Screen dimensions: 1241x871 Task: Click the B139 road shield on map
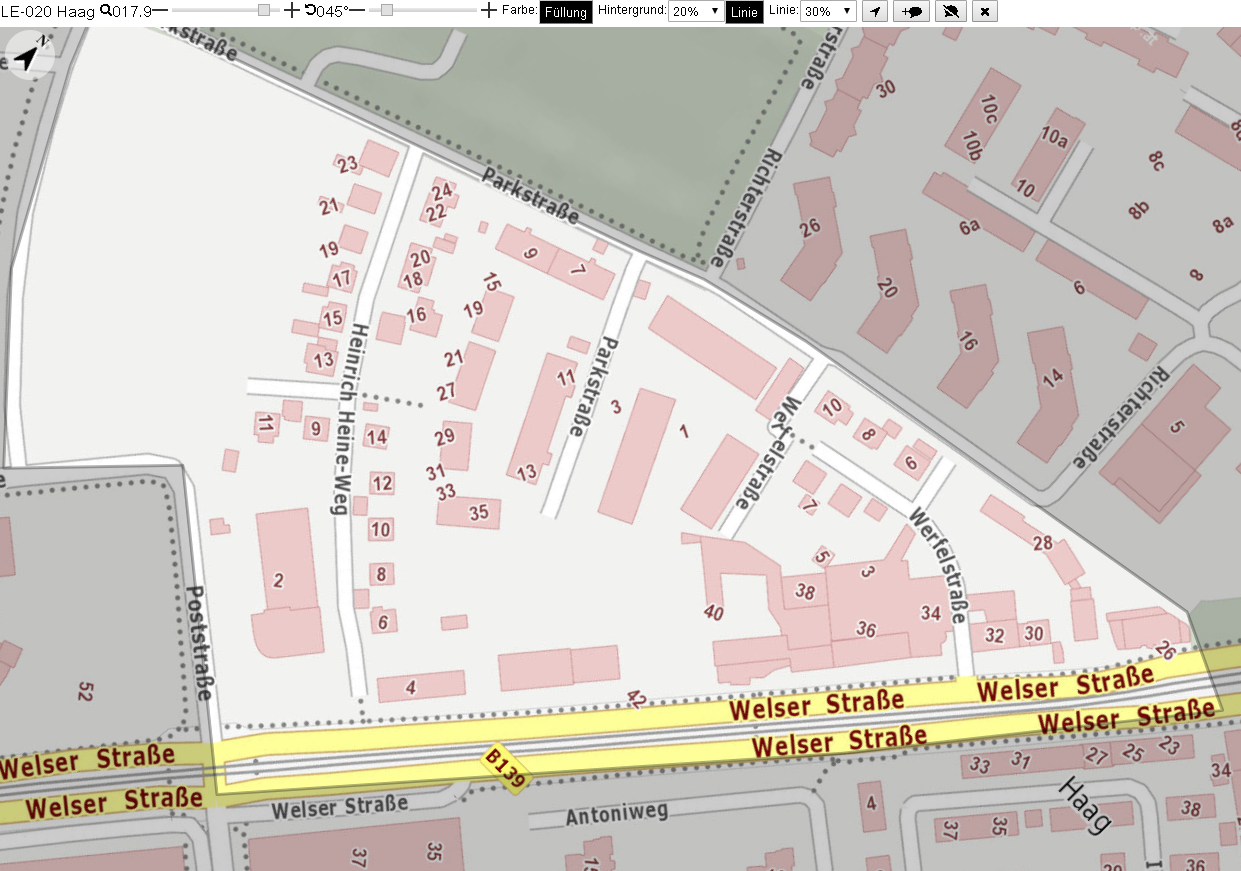point(504,768)
